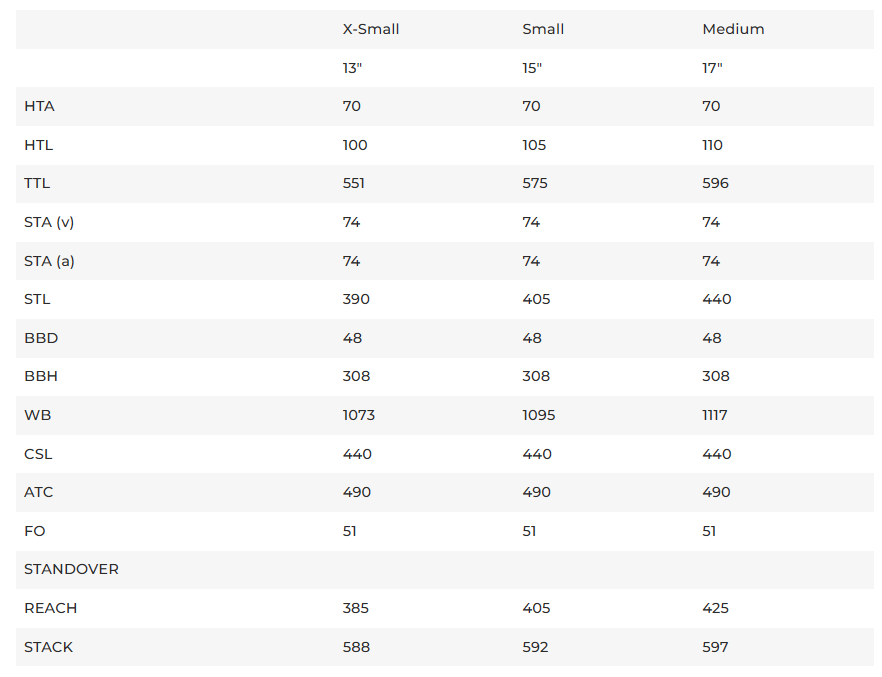Click the STA (v) row label

(49, 222)
